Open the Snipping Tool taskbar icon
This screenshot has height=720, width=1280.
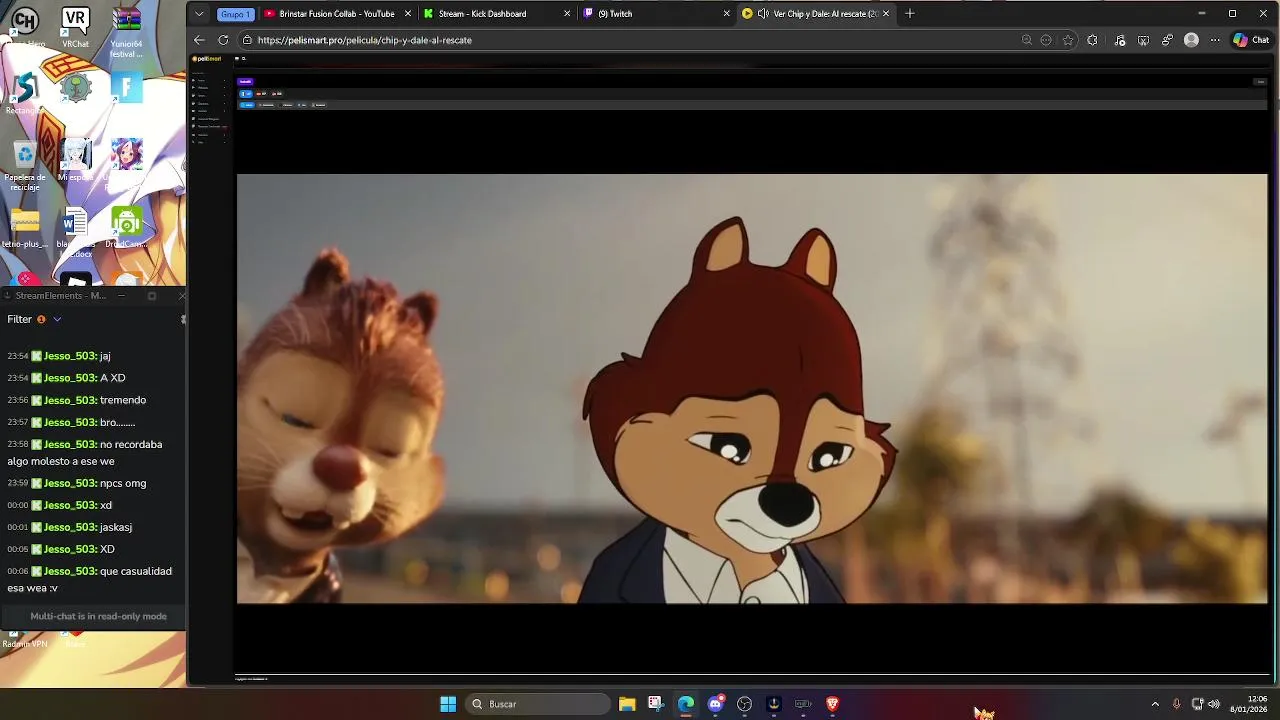pos(655,704)
